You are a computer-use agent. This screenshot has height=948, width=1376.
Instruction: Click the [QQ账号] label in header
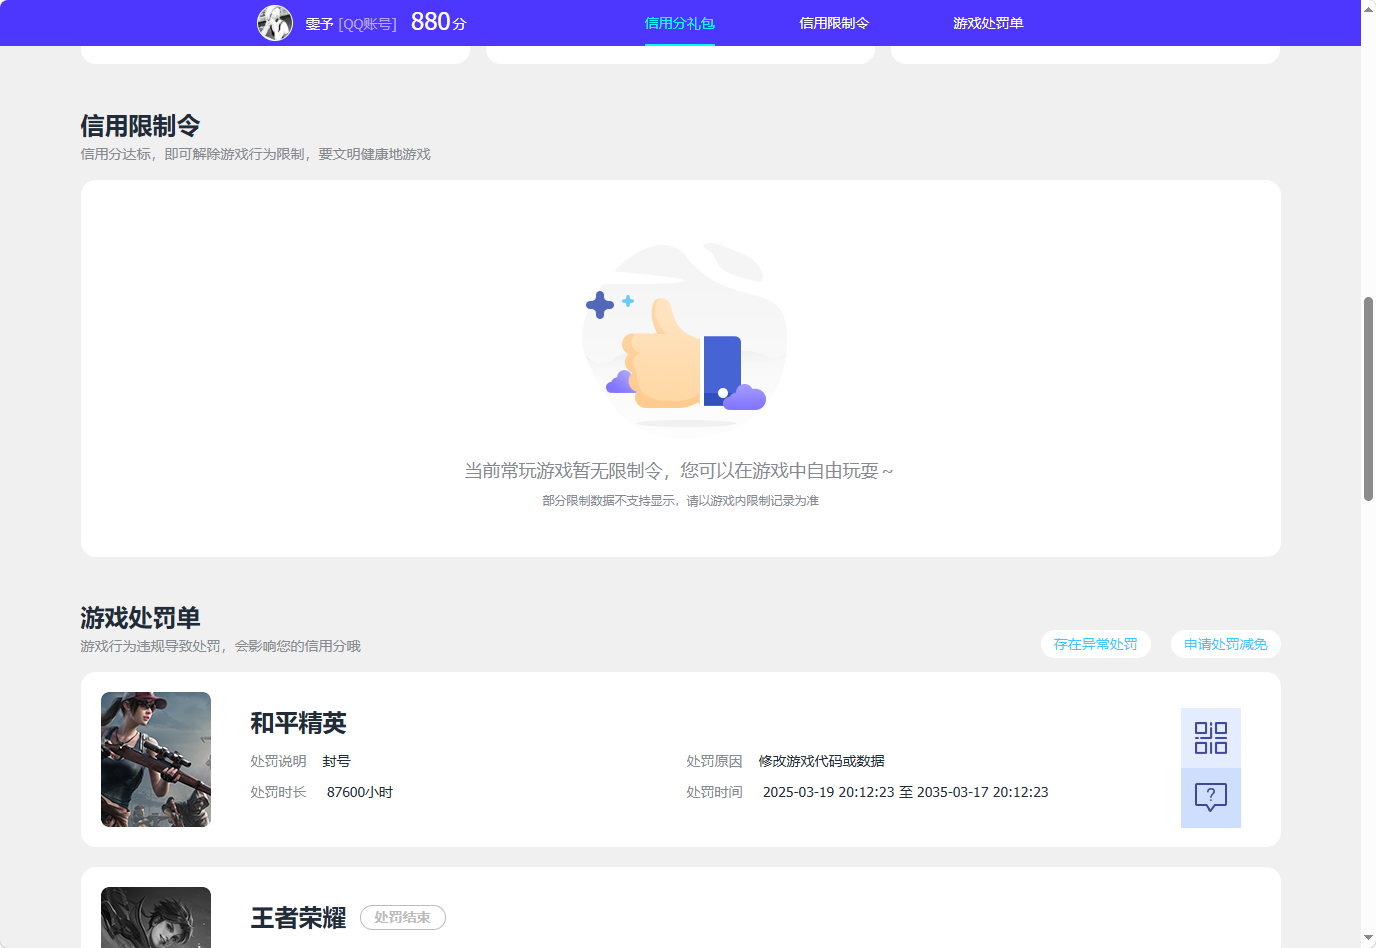(367, 24)
